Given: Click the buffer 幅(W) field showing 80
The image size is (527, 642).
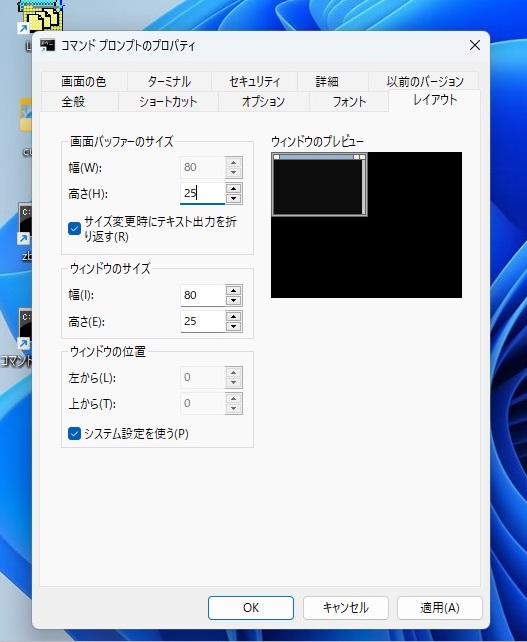Looking at the screenshot, I should 203,167.
